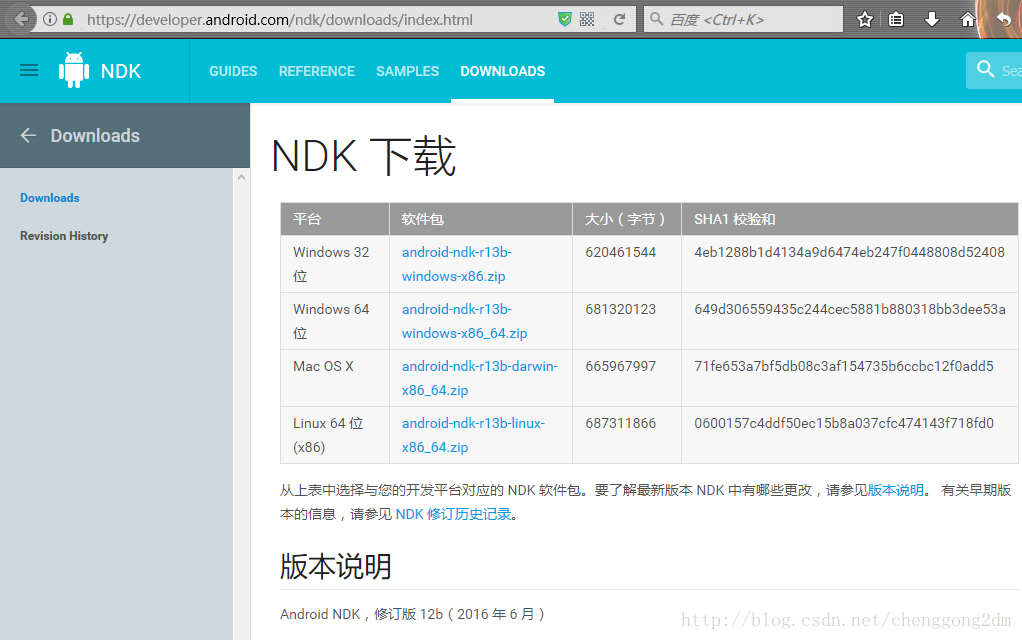Image resolution: width=1022 pixels, height=640 pixels.
Task: Collapse the Downloads sidebar with back arrow
Action: tap(28, 135)
